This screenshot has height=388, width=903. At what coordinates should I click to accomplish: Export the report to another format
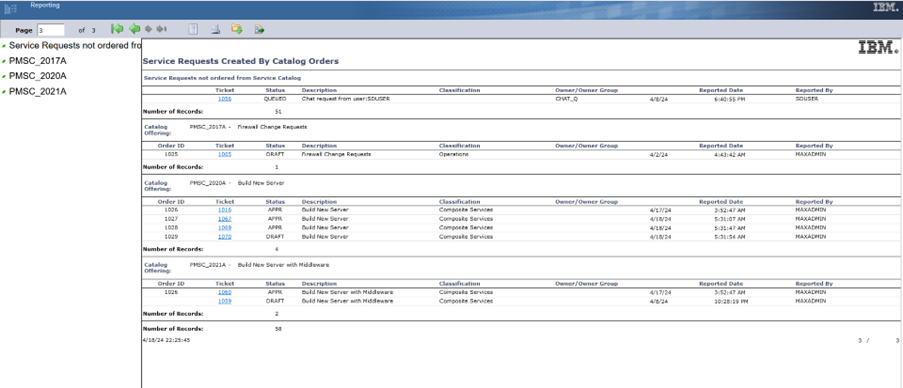(x=259, y=29)
